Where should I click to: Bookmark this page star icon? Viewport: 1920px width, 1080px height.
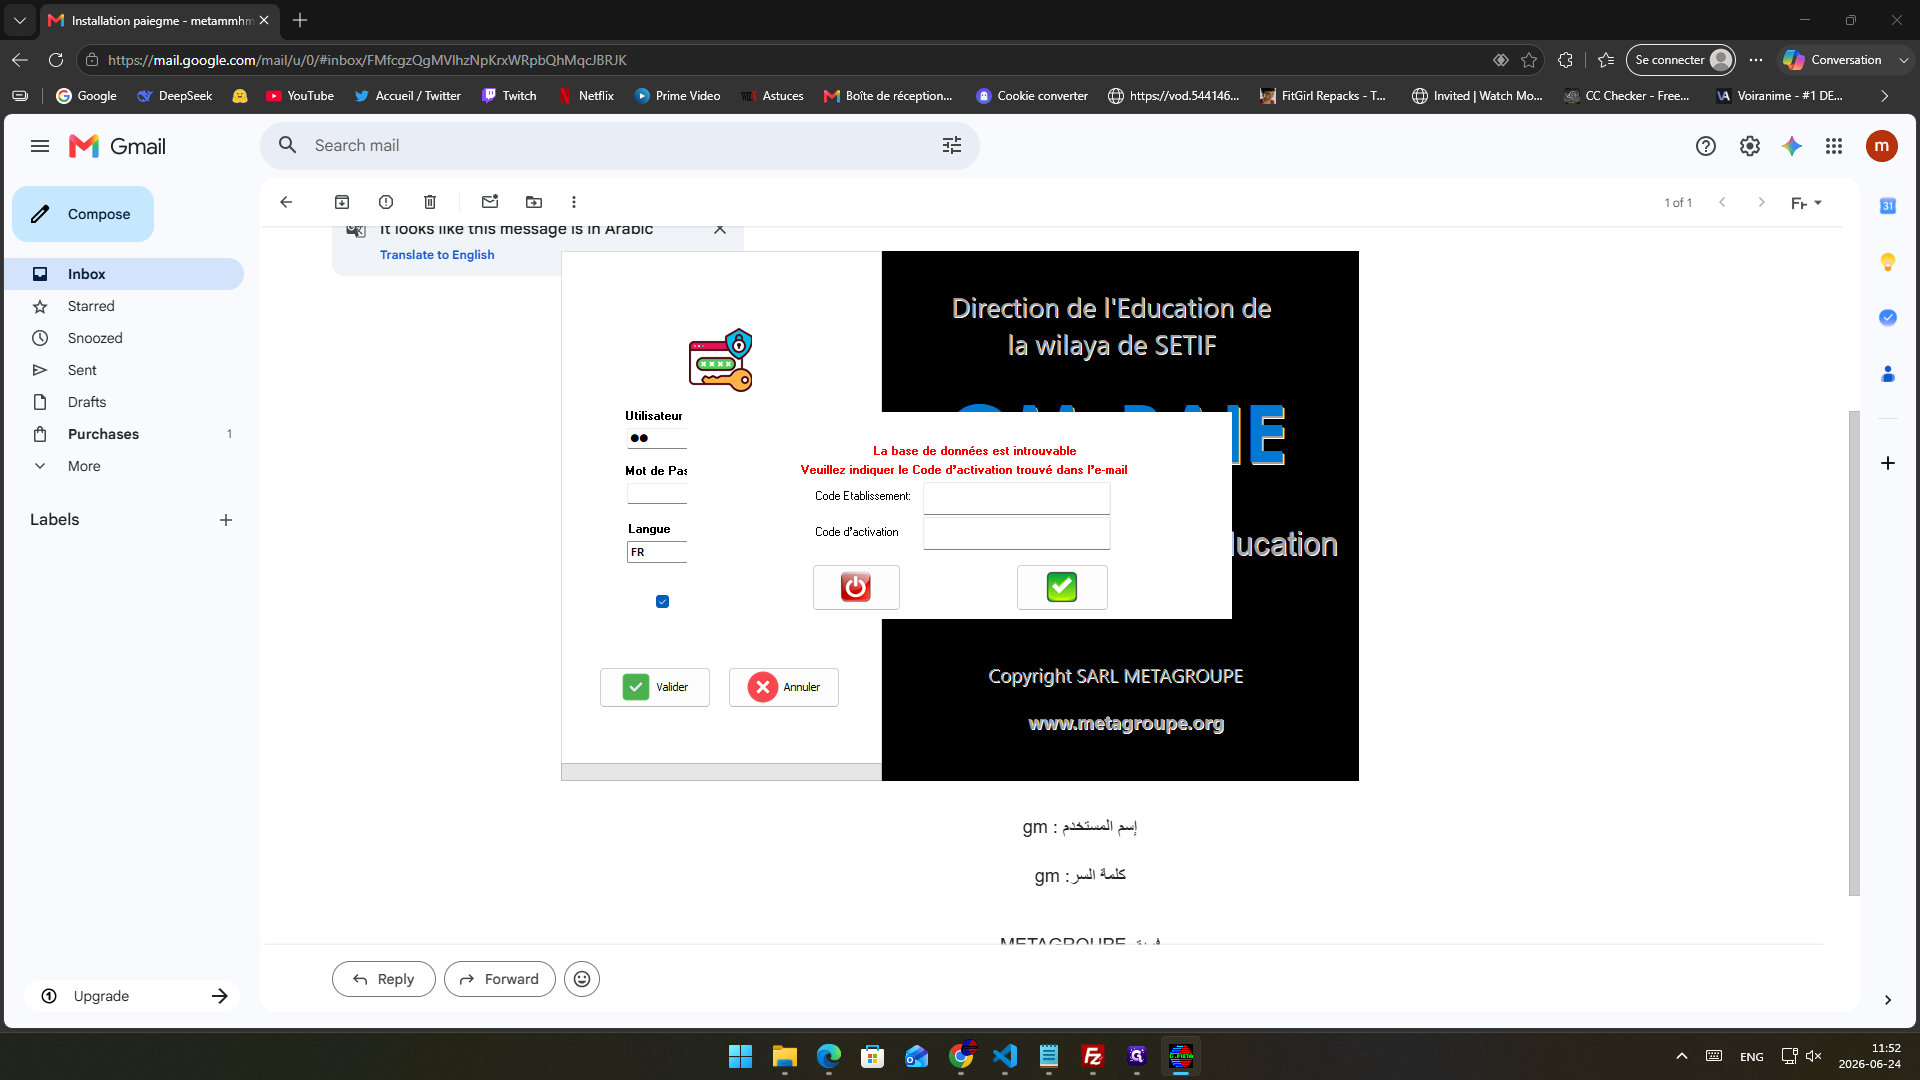pyautogui.click(x=1529, y=60)
